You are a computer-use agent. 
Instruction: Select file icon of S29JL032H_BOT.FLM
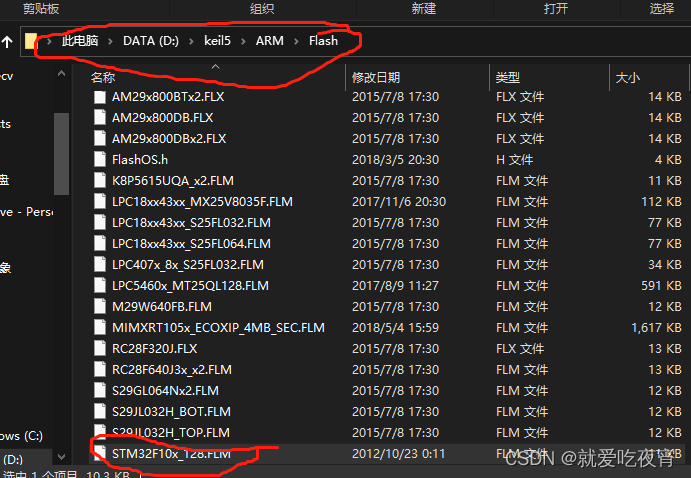tap(100, 411)
